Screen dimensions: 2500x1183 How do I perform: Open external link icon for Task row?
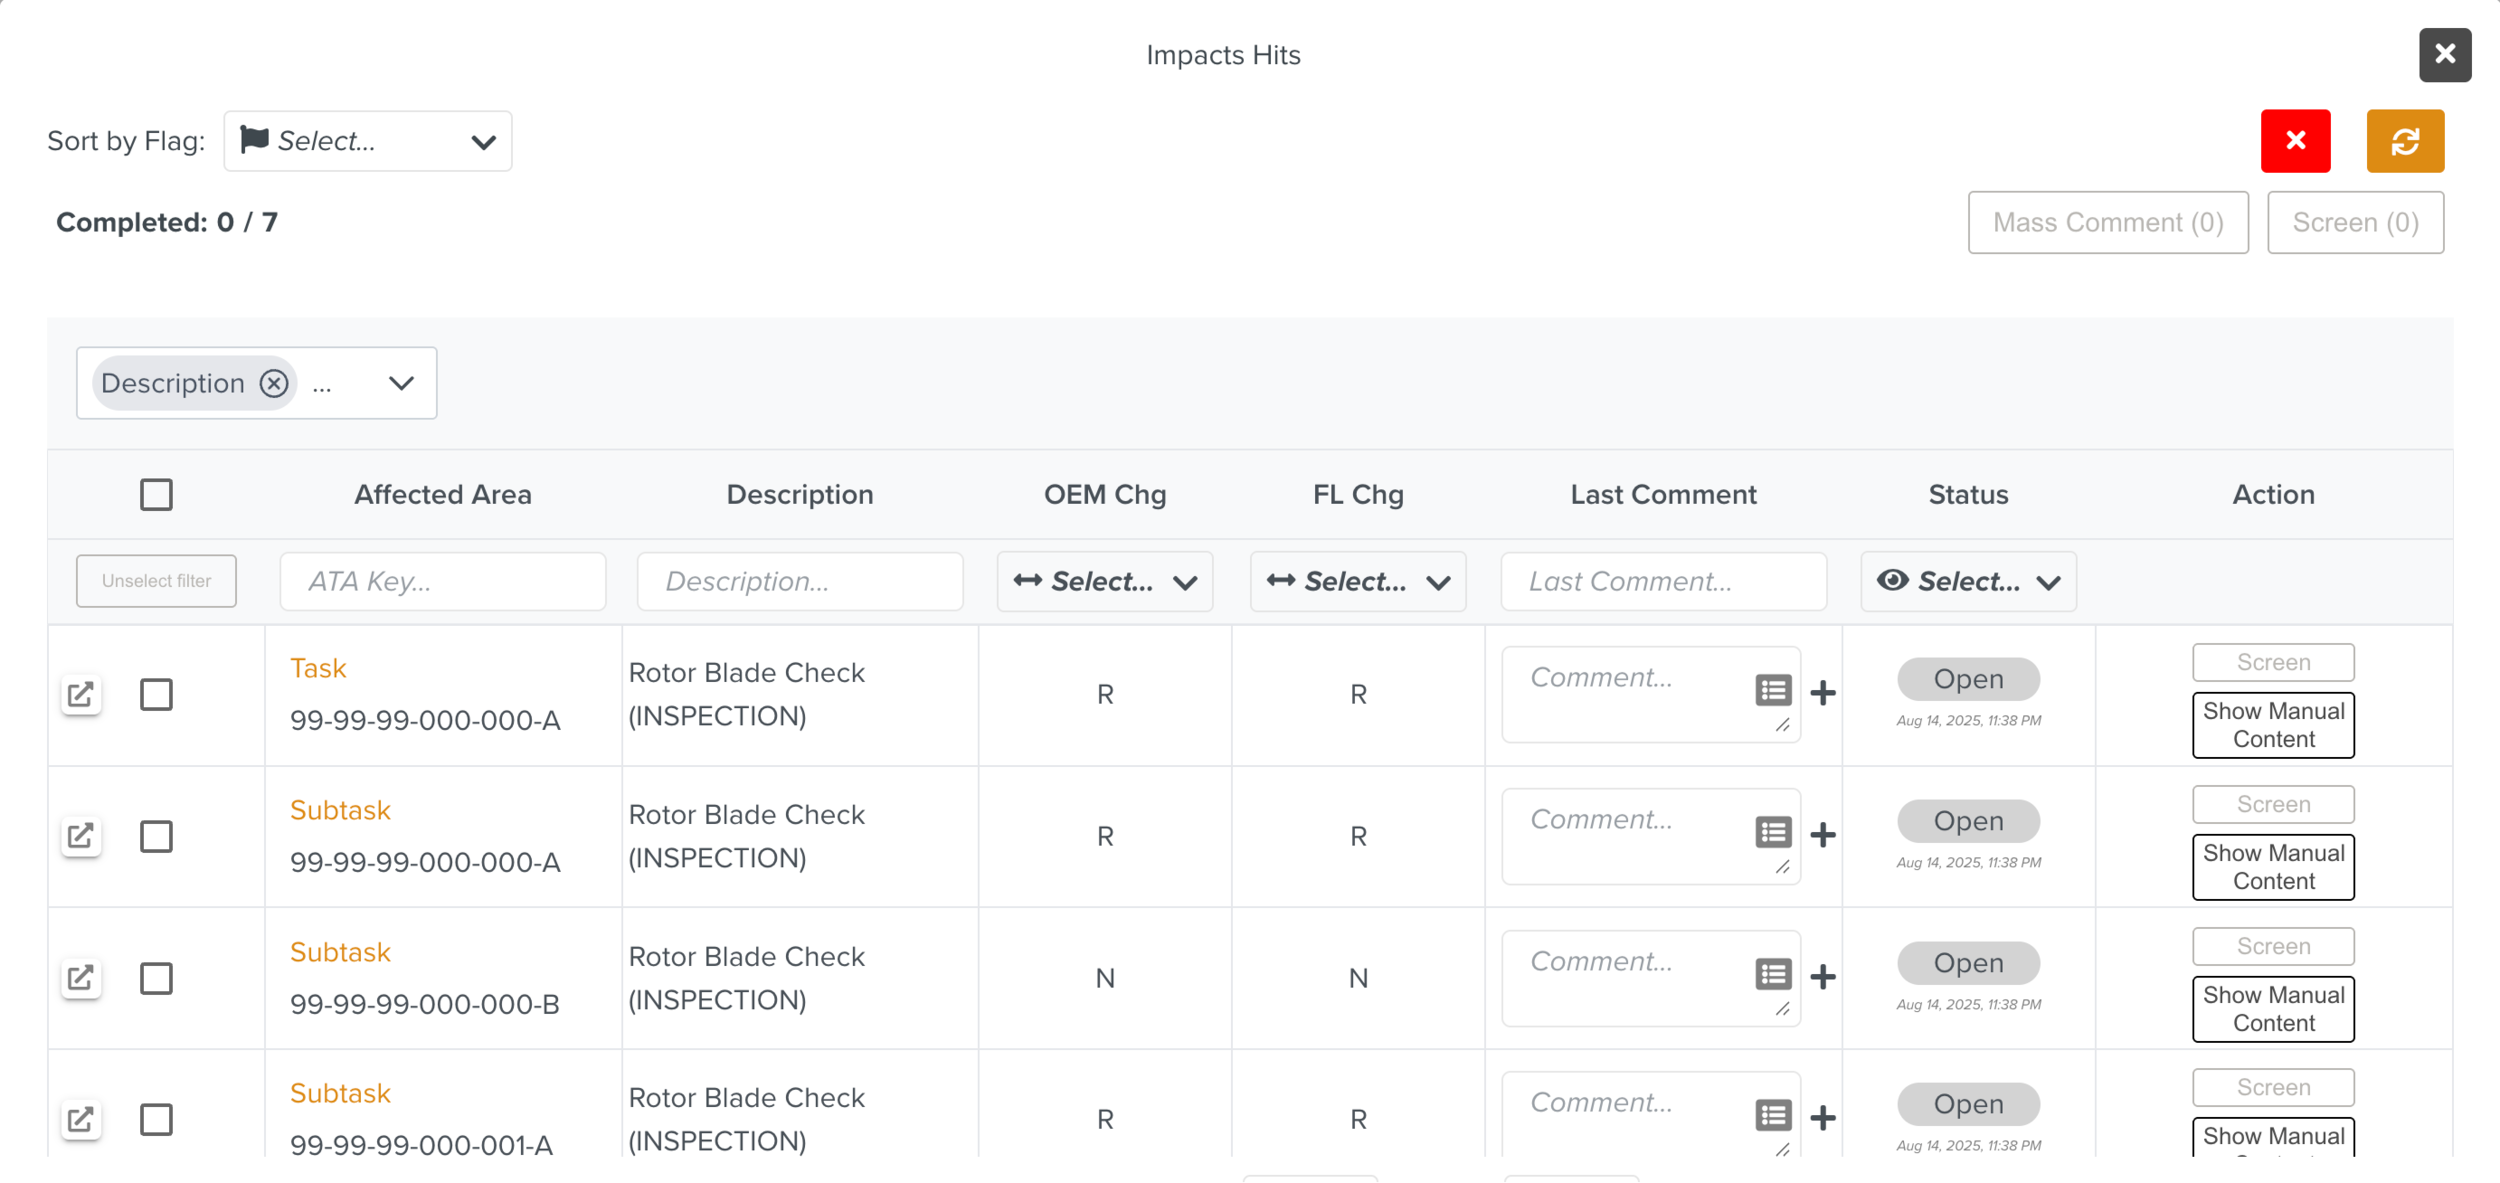(x=81, y=694)
